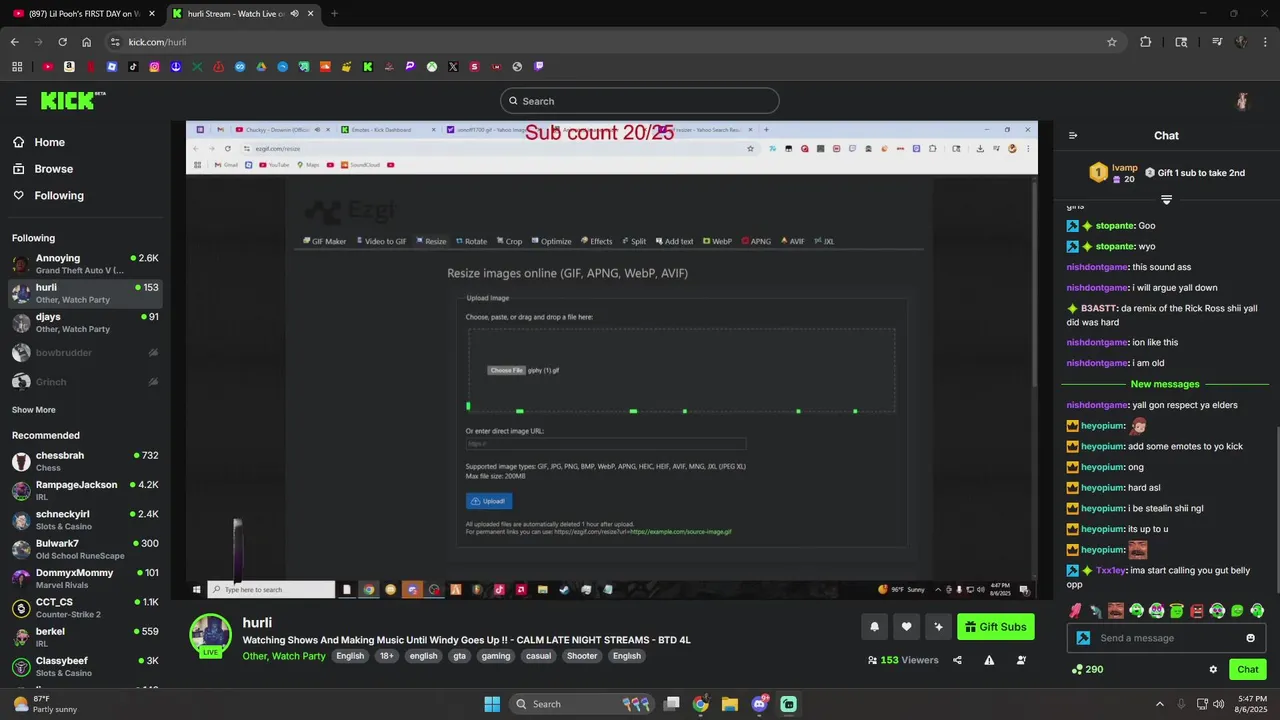Open the SoundCloud bookmark icon
The height and width of the screenshot is (720, 1280).
[x=325, y=67]
